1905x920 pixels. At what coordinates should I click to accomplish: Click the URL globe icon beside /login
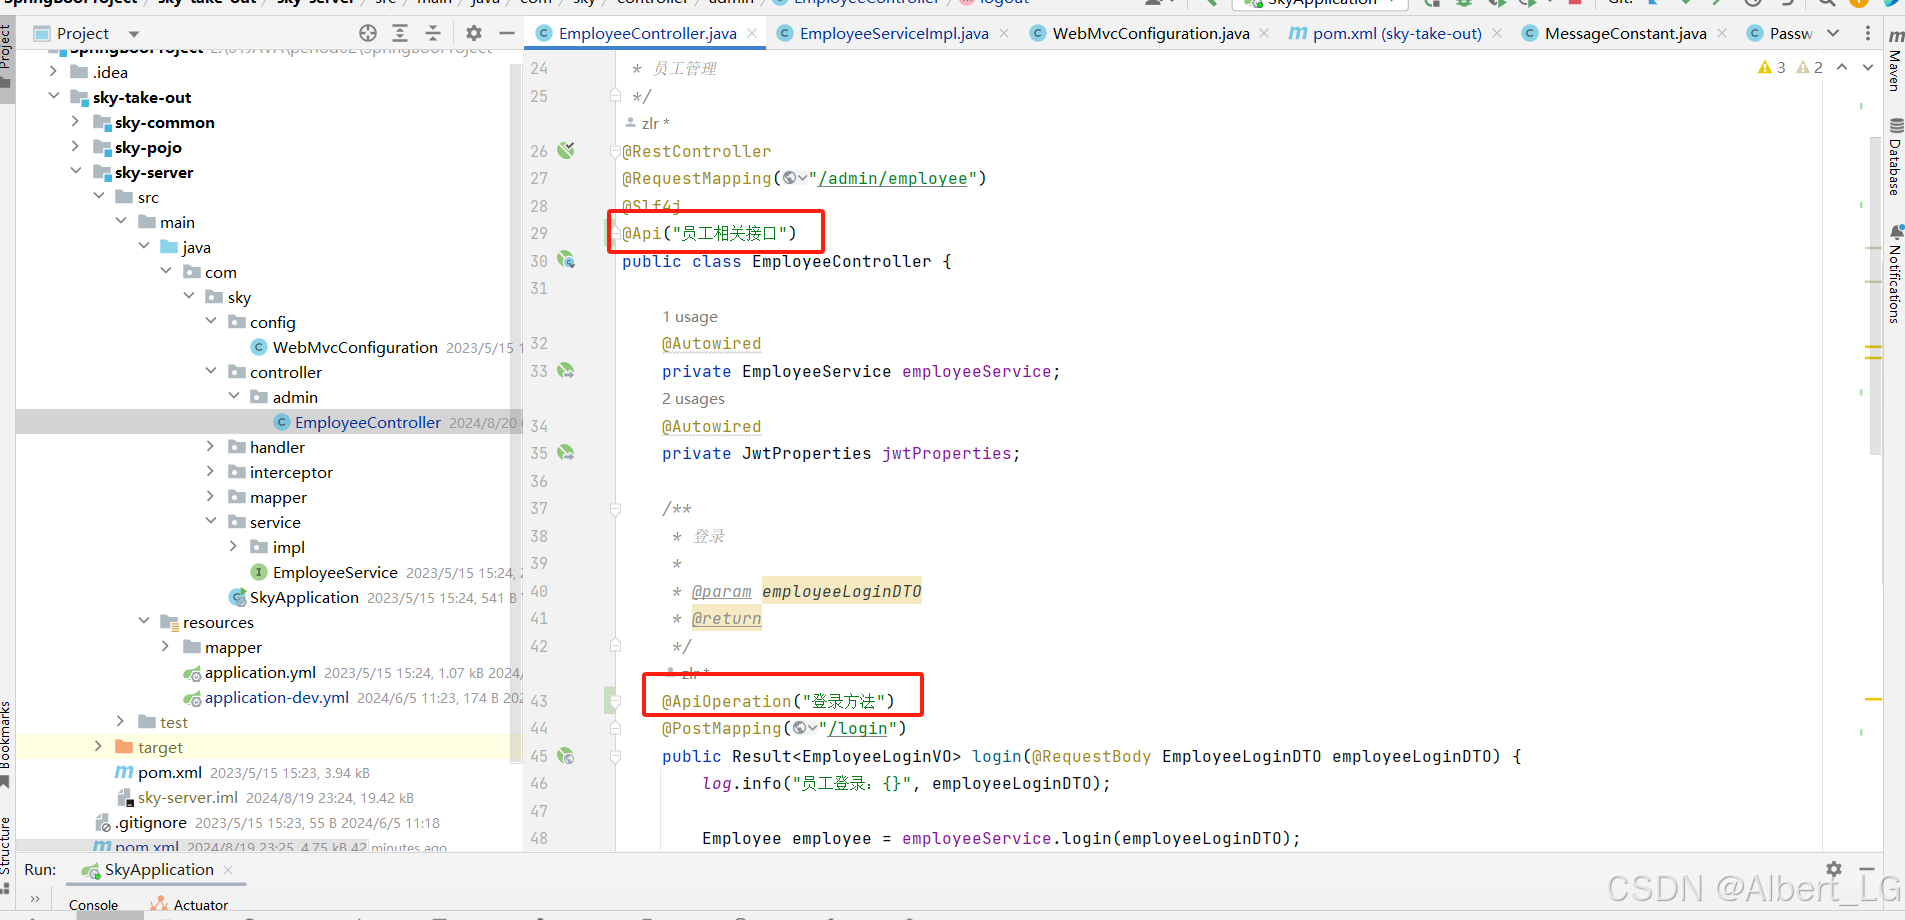pos(804,728)
